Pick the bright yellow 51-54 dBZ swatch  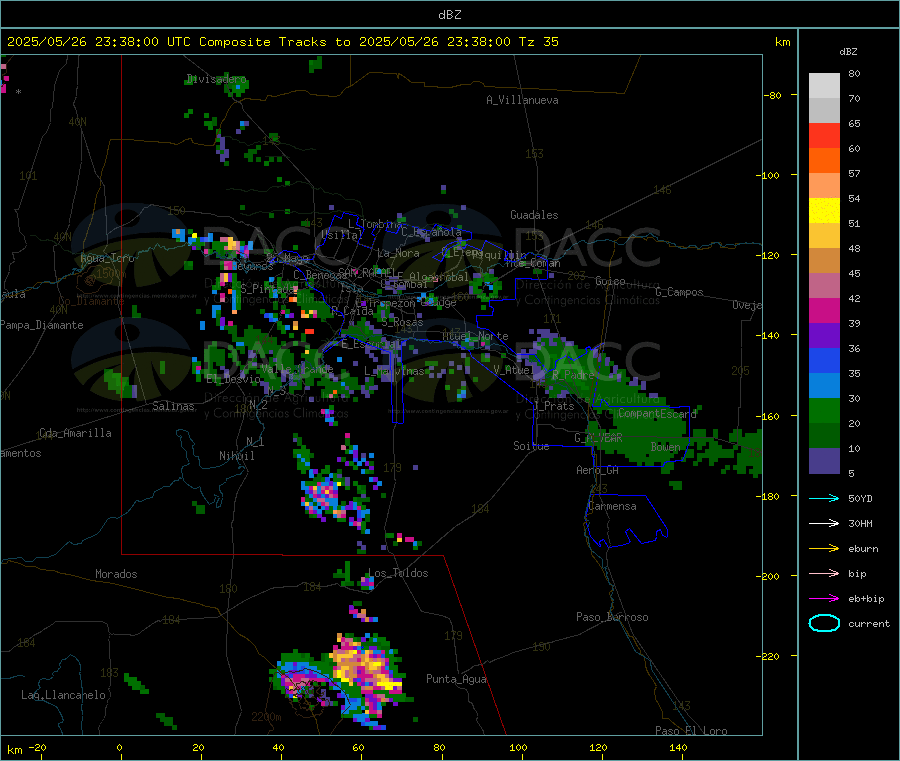824,211
